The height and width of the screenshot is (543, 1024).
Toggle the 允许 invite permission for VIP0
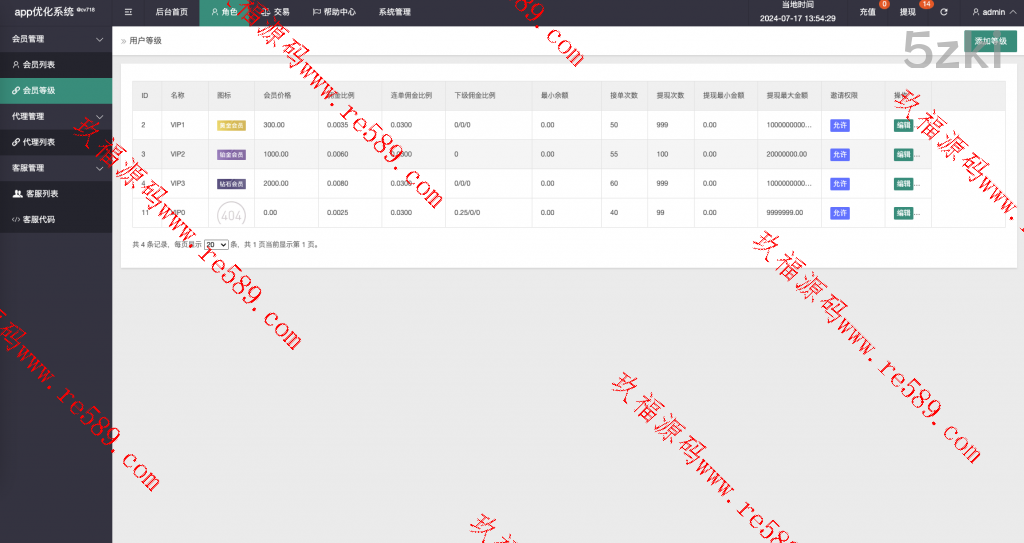click(x=839, y=213)
